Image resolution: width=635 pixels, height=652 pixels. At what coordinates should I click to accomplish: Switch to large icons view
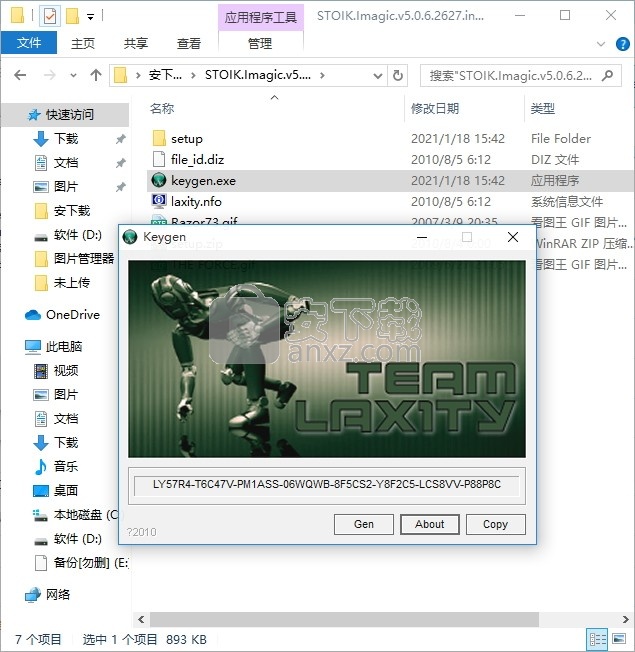619,639
